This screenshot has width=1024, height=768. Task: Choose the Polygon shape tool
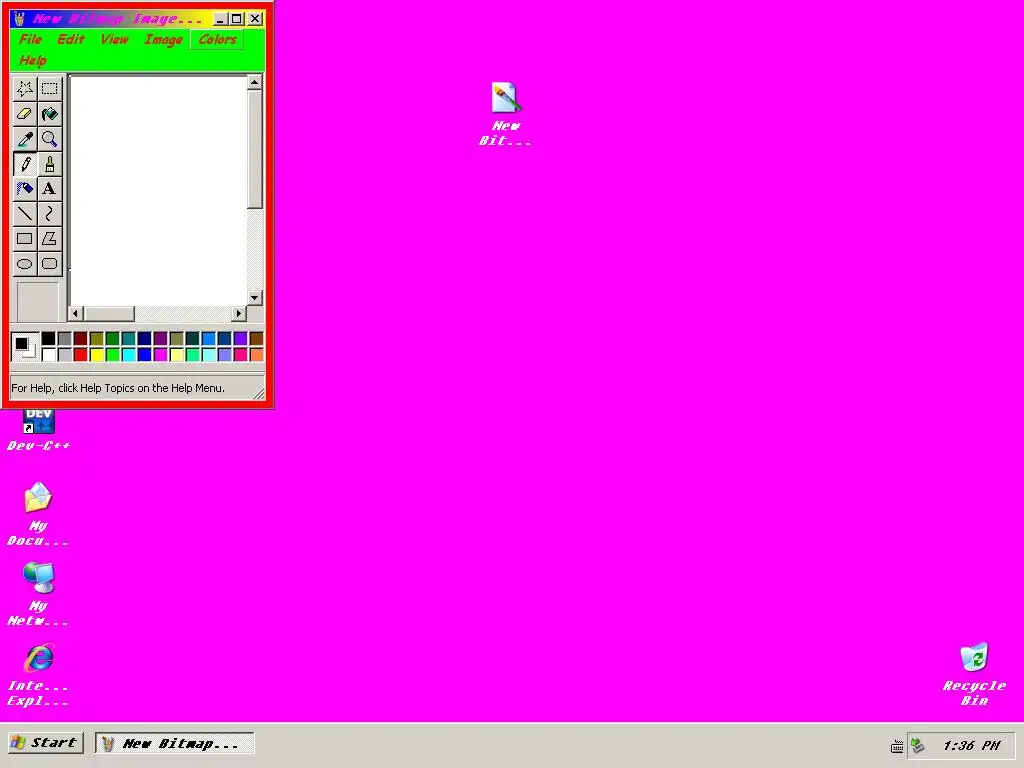tap(50, 239)
